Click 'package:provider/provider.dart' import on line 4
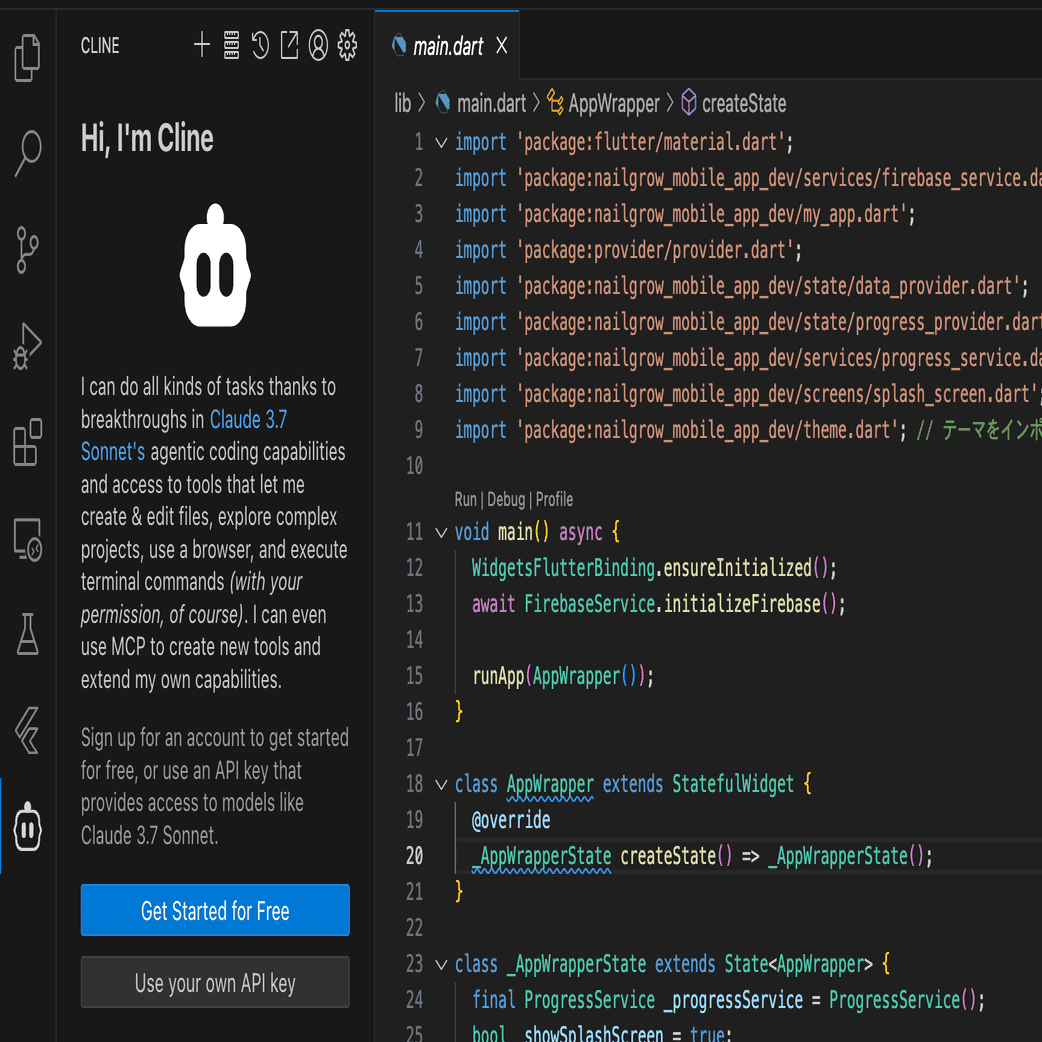 point(655,251)
